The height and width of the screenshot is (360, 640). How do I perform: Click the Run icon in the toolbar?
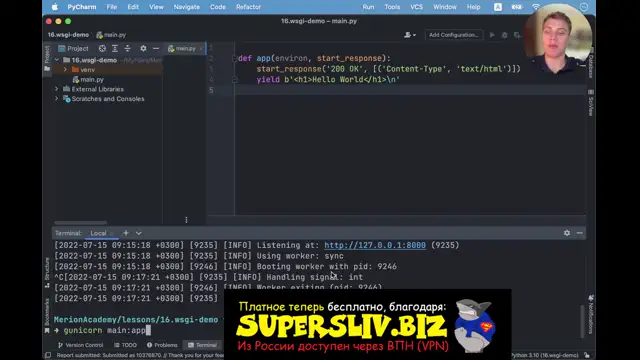[x=492, y=35]
